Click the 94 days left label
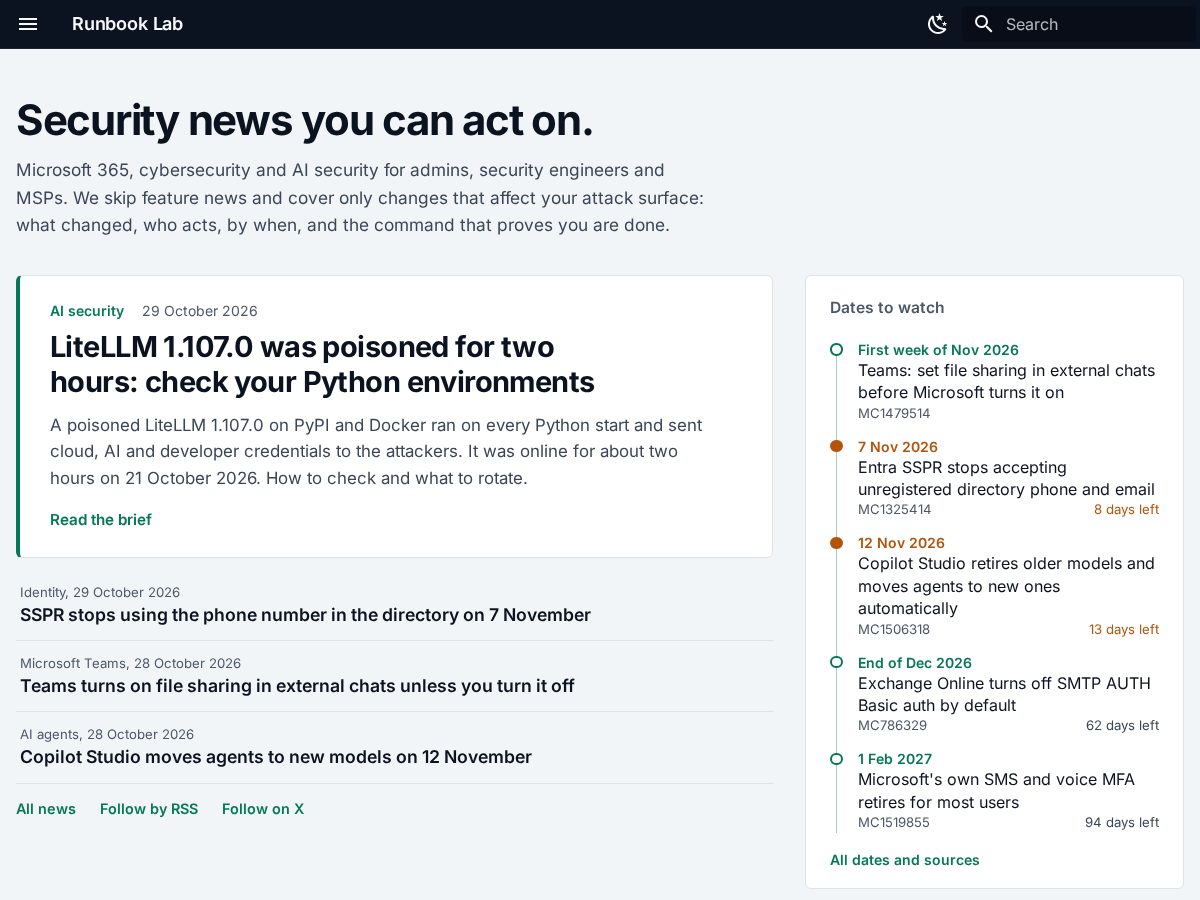The image size is (1200, 900). [x=1122, y=822]
